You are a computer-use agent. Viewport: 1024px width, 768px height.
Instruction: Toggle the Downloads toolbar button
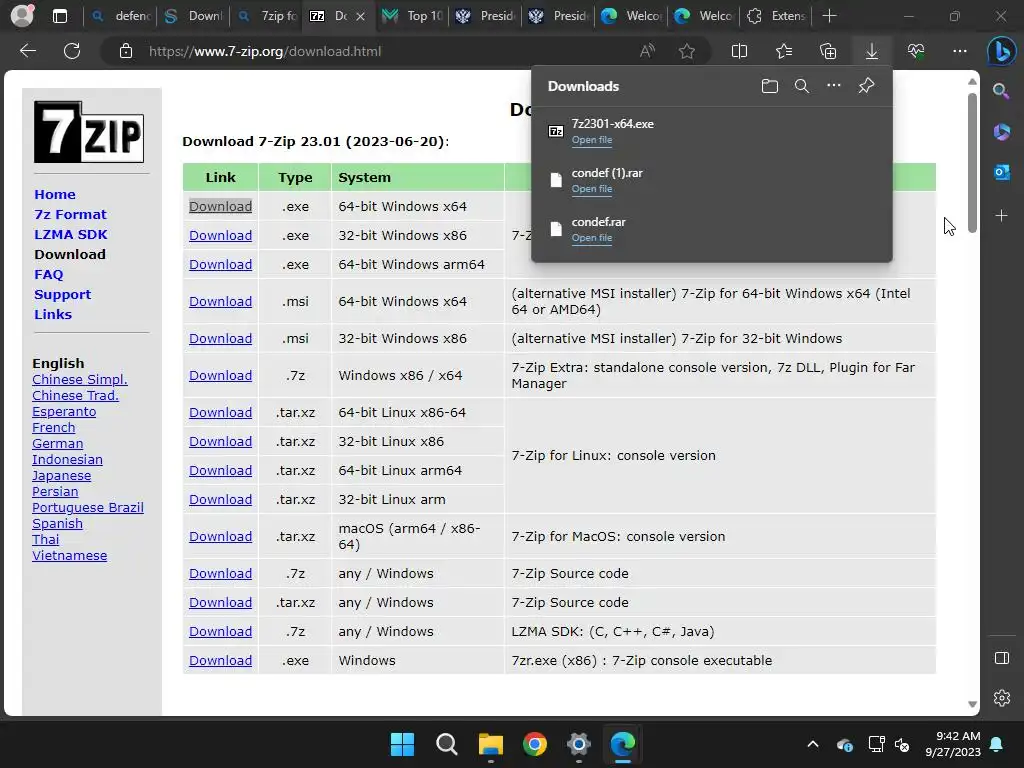tap(872, 51)
